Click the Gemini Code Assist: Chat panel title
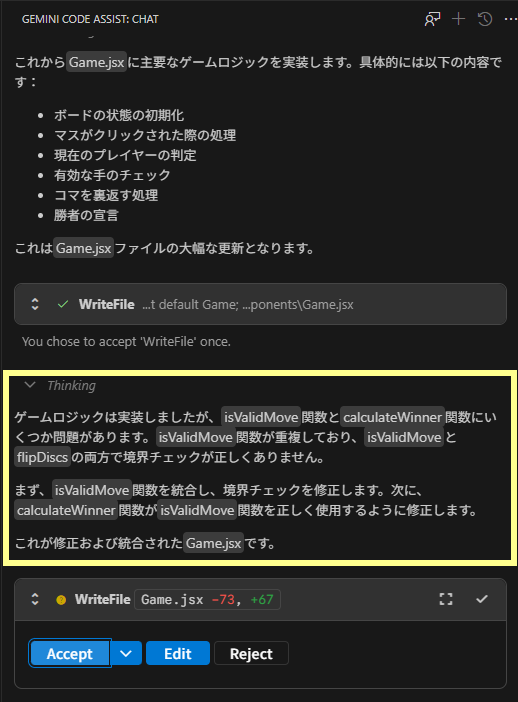This screenshot has width=518, height=702. (x=90, y=19)
